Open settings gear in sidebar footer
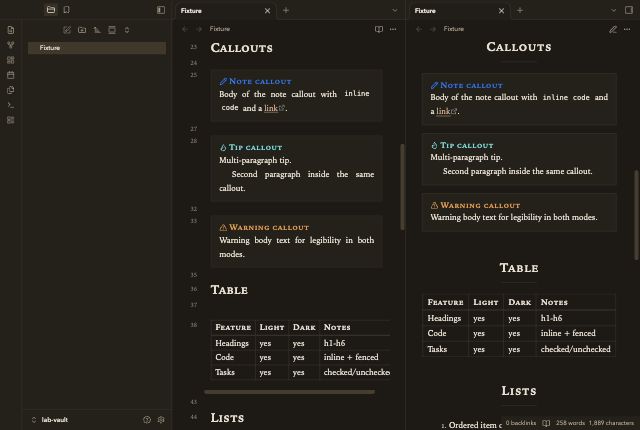The image size is (640, 430). pos(161,420)
